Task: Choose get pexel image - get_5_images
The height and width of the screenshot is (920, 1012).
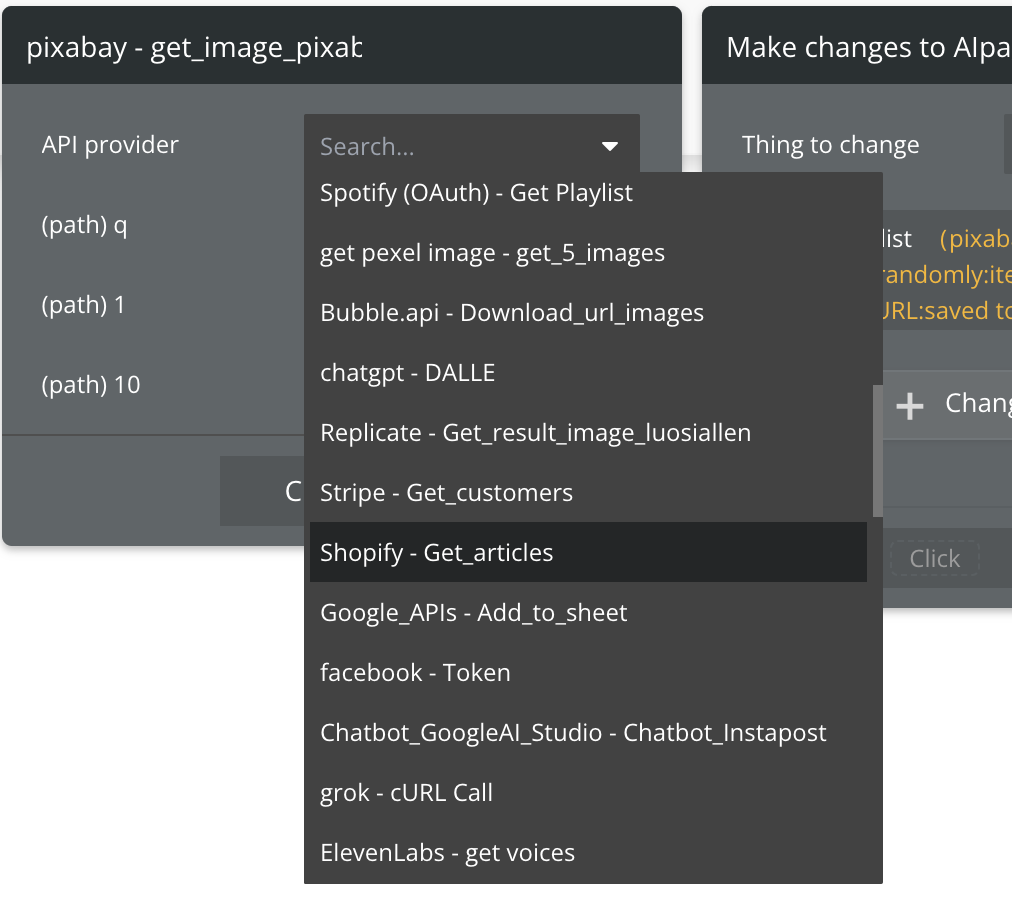Action: [492, 253]
